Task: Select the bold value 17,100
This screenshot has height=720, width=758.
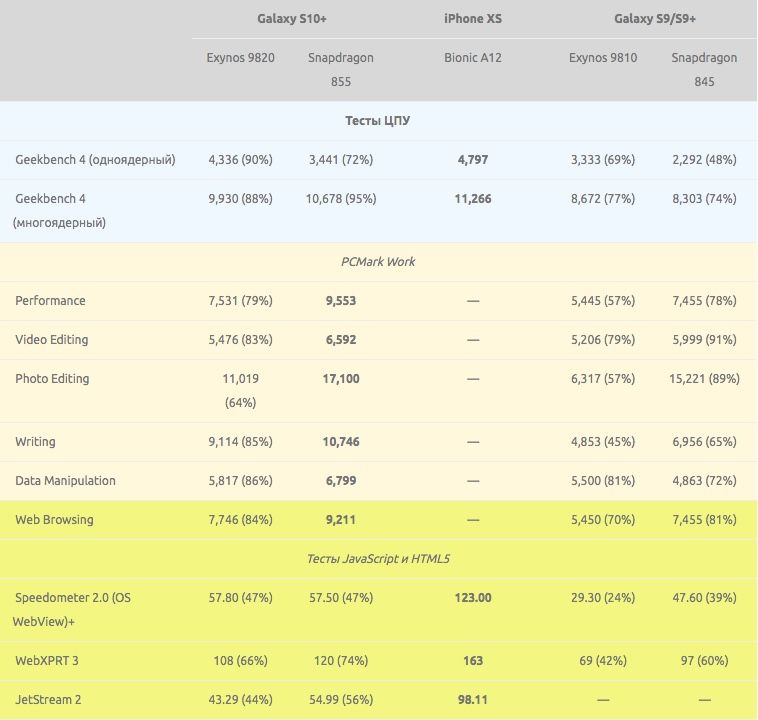Action: tap(341, 379)
